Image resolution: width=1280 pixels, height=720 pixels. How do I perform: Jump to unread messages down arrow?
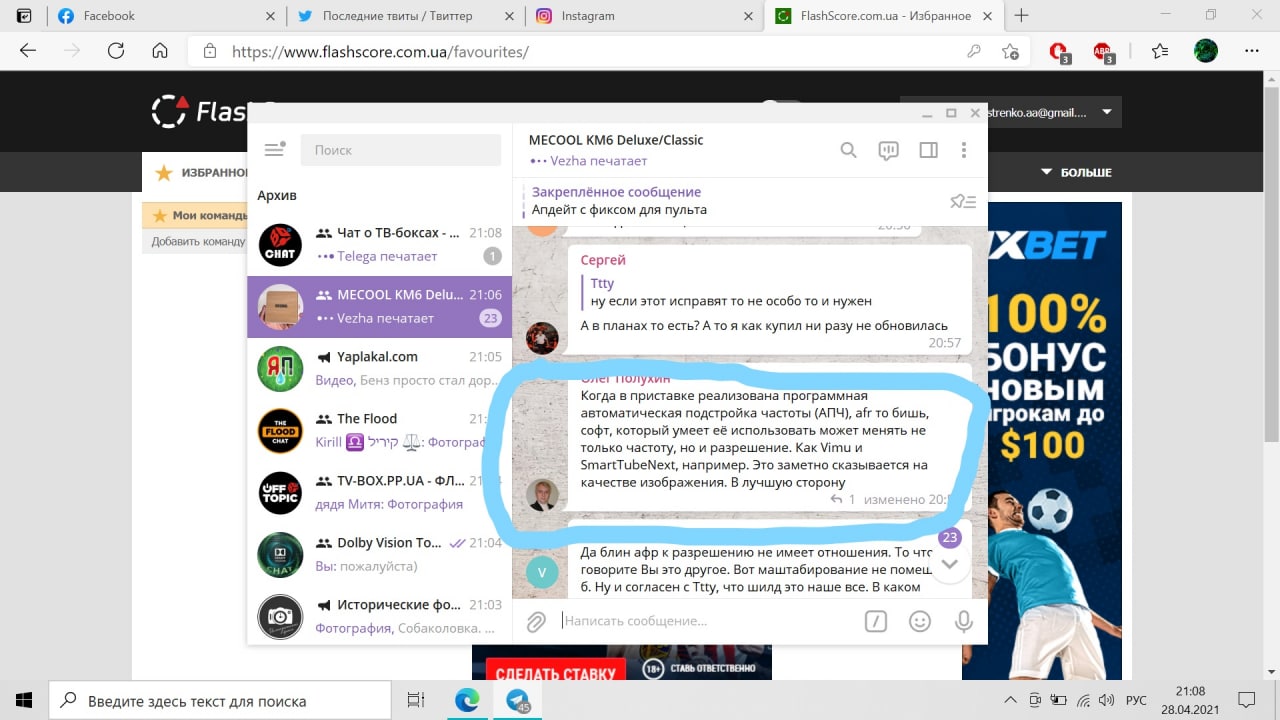pos(950,564)
